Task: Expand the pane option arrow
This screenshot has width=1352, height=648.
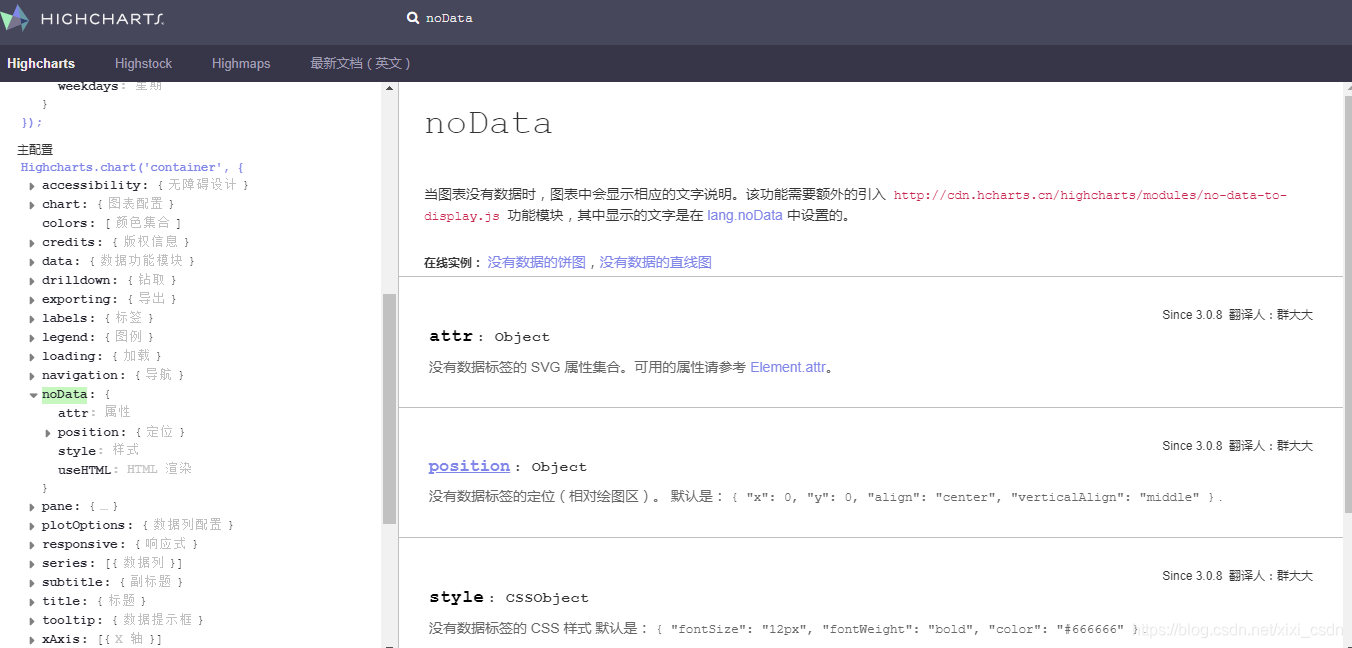Action: pos(32,508)
